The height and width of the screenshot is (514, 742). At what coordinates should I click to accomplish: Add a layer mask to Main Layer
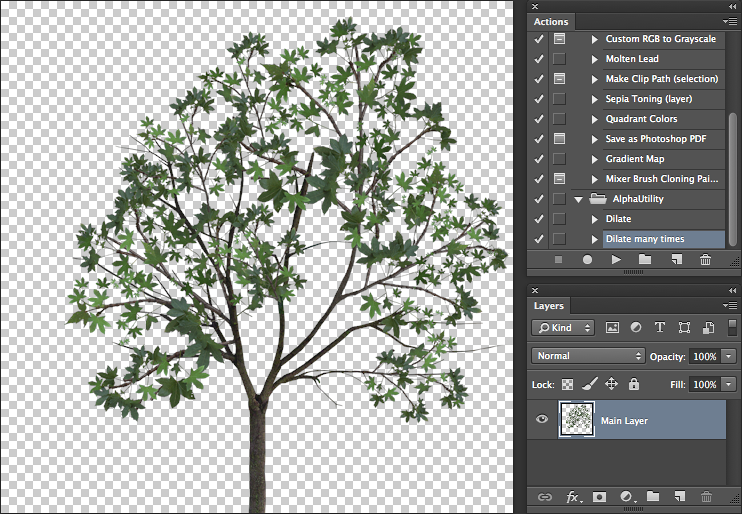click(x=600, y=496)
